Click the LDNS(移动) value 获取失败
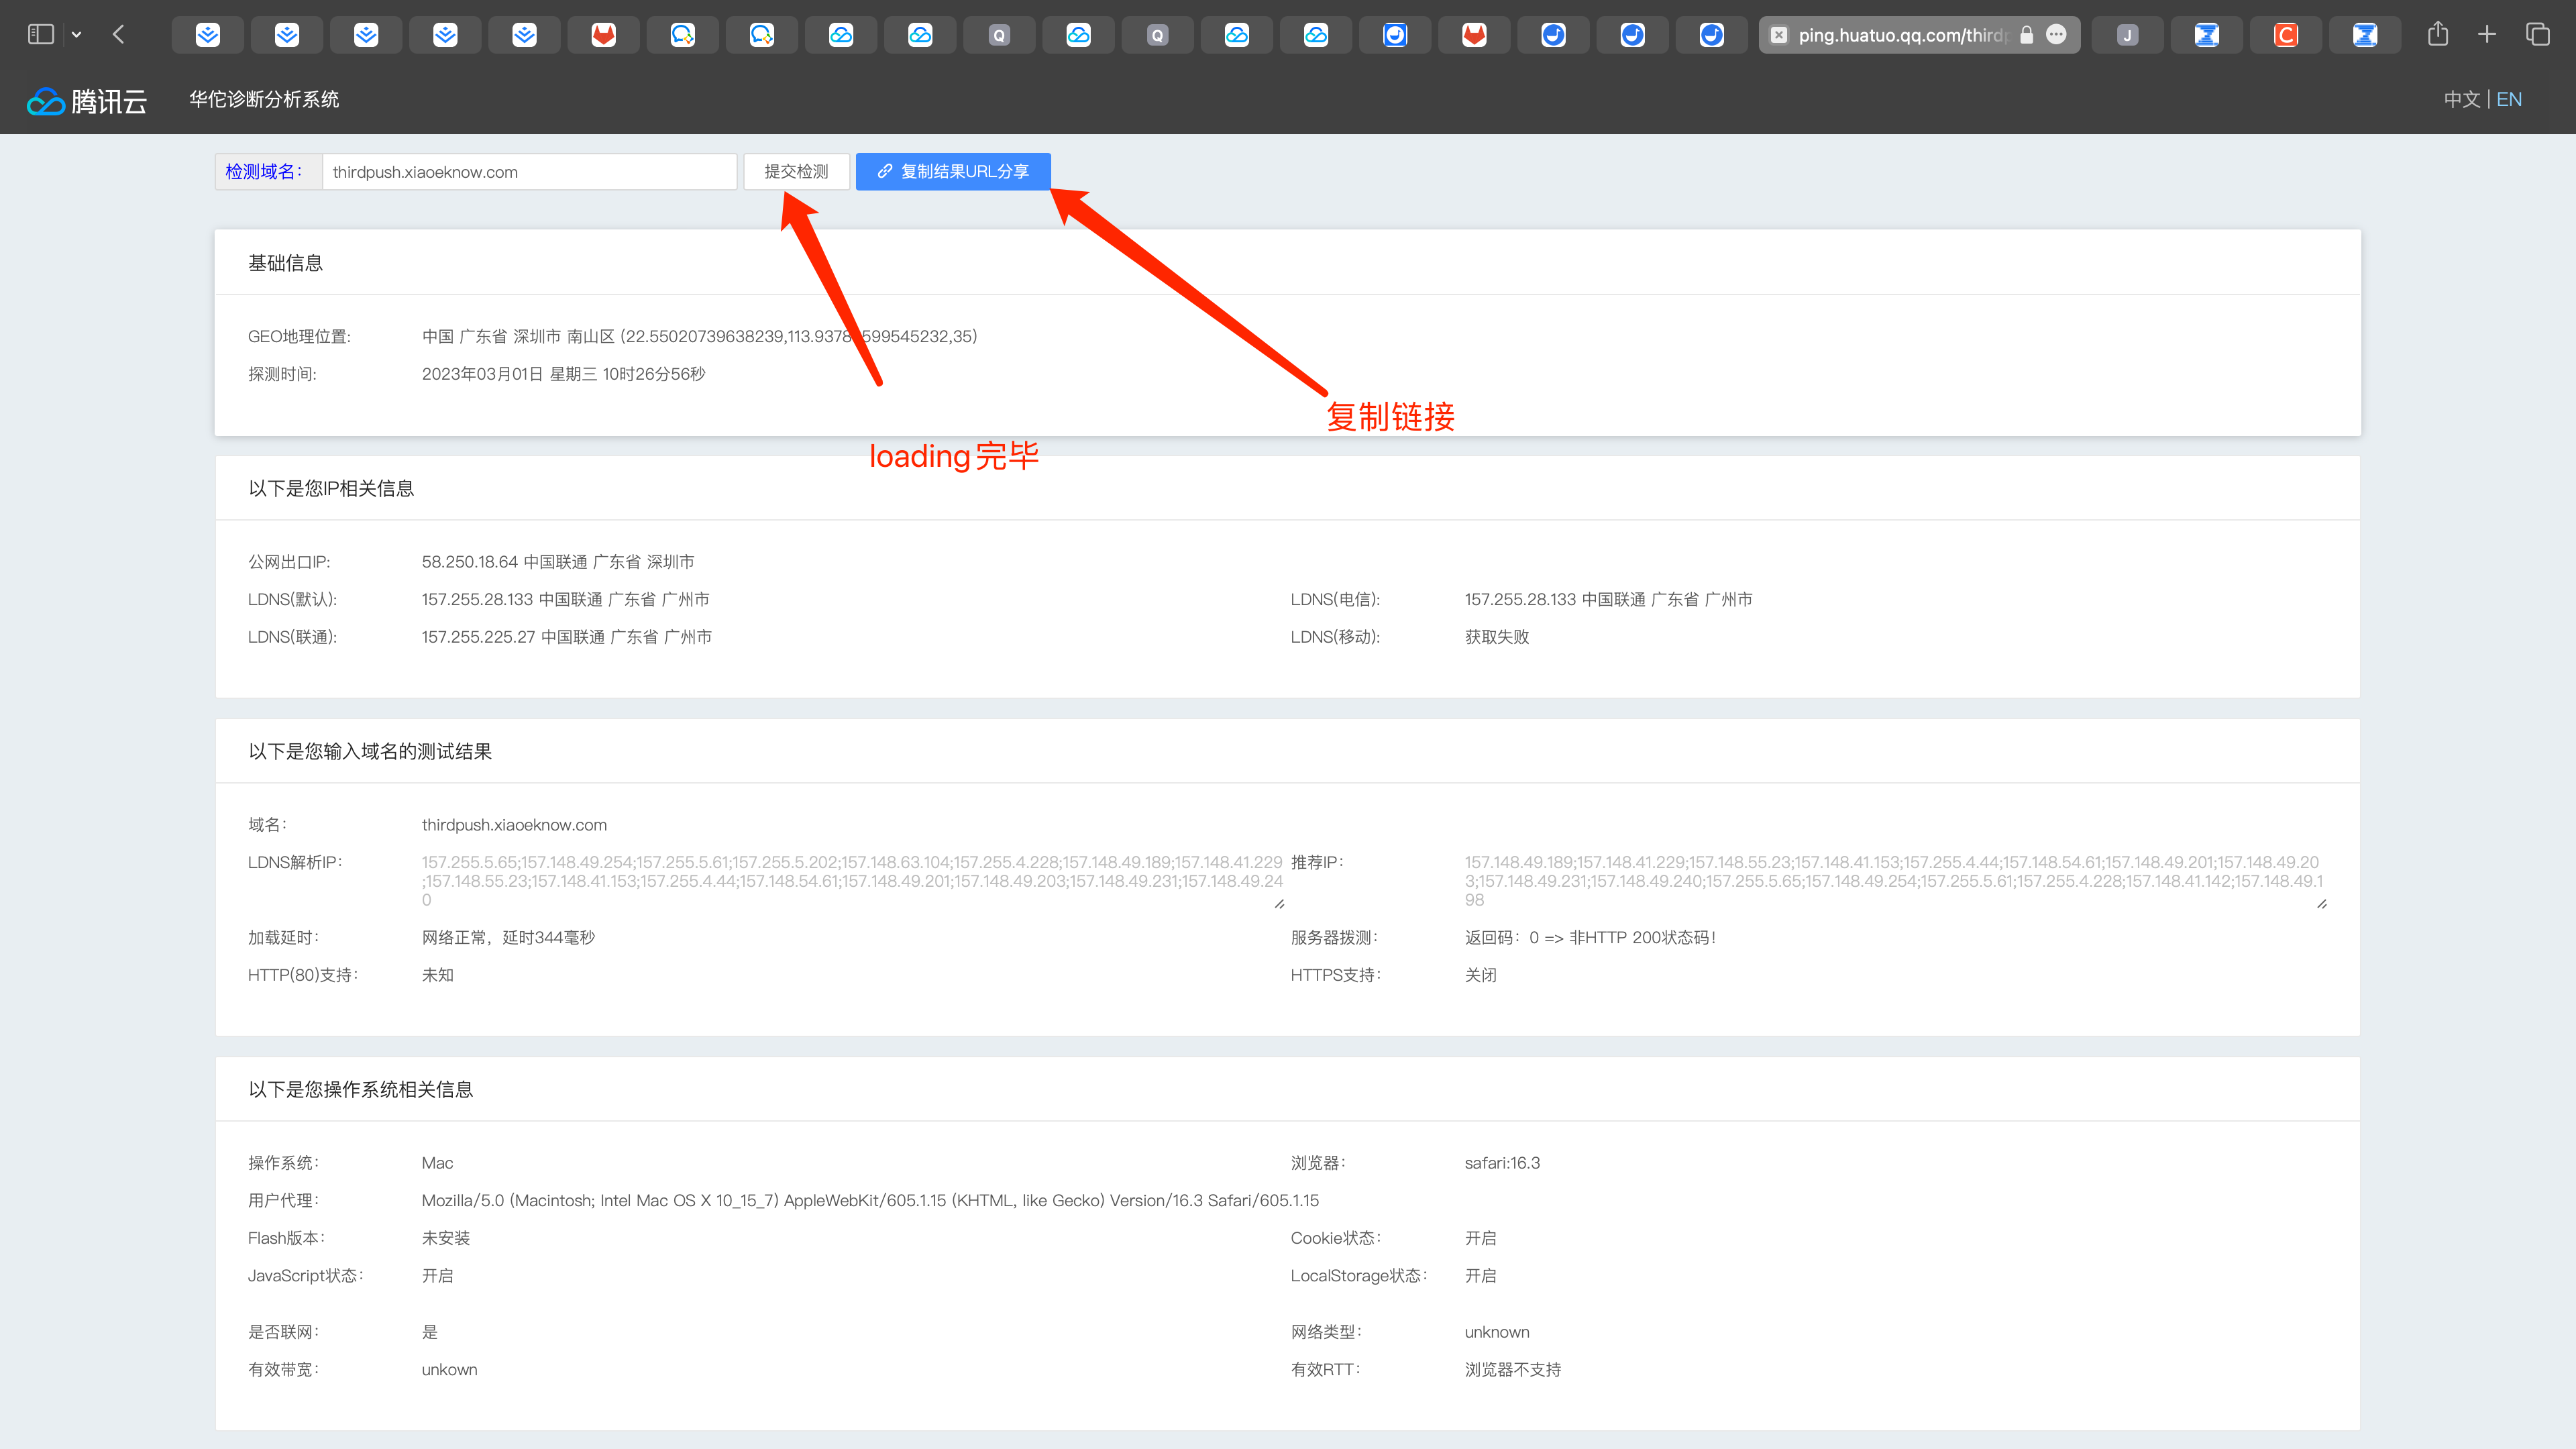The image size is (2576, 1449). point(1496,637)
